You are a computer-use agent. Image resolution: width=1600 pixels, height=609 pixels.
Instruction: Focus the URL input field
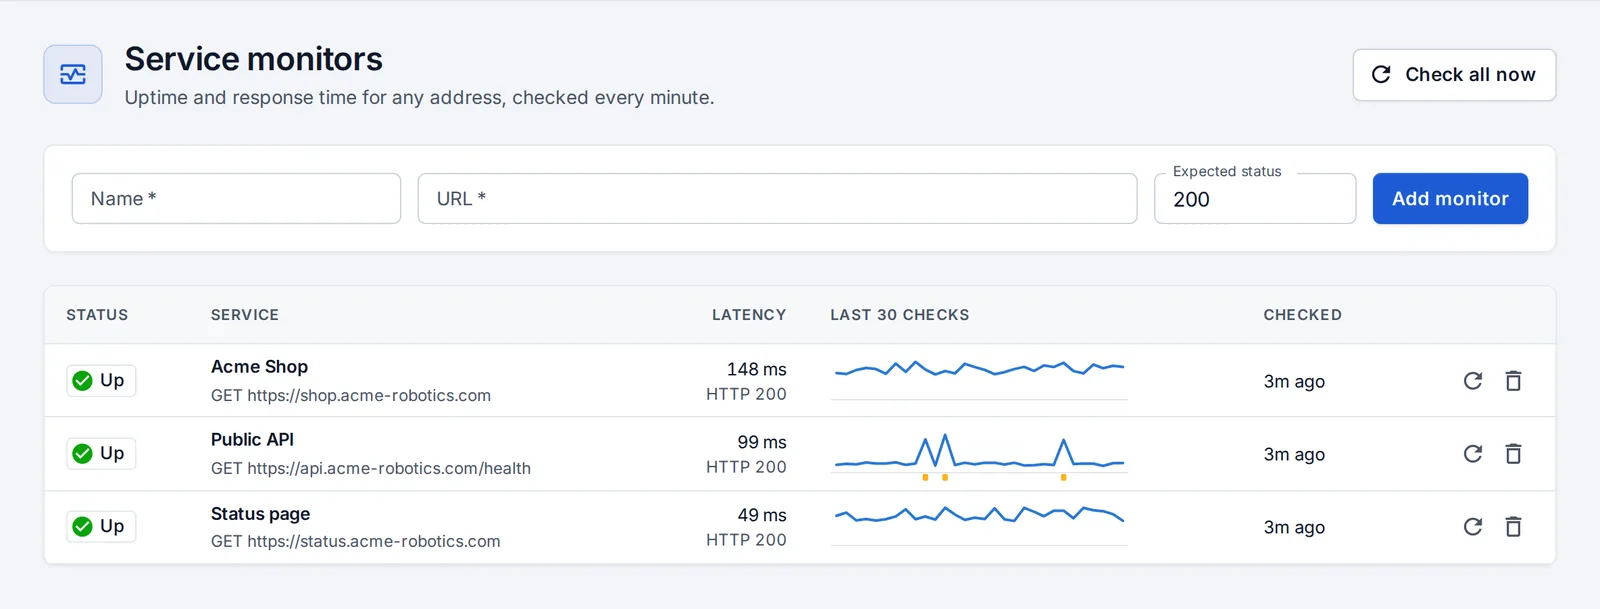pyautogui.click(x=777, y=198)
